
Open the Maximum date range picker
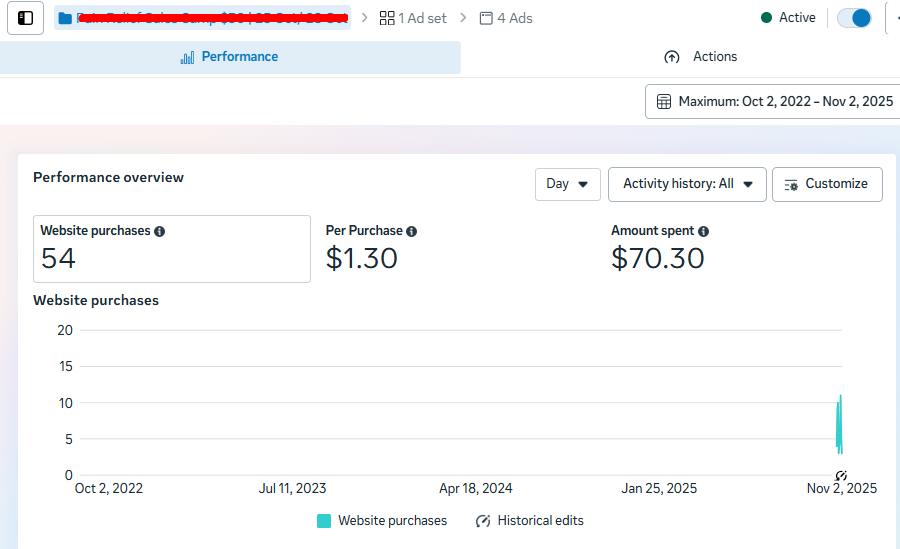click(x=774, y=101)
